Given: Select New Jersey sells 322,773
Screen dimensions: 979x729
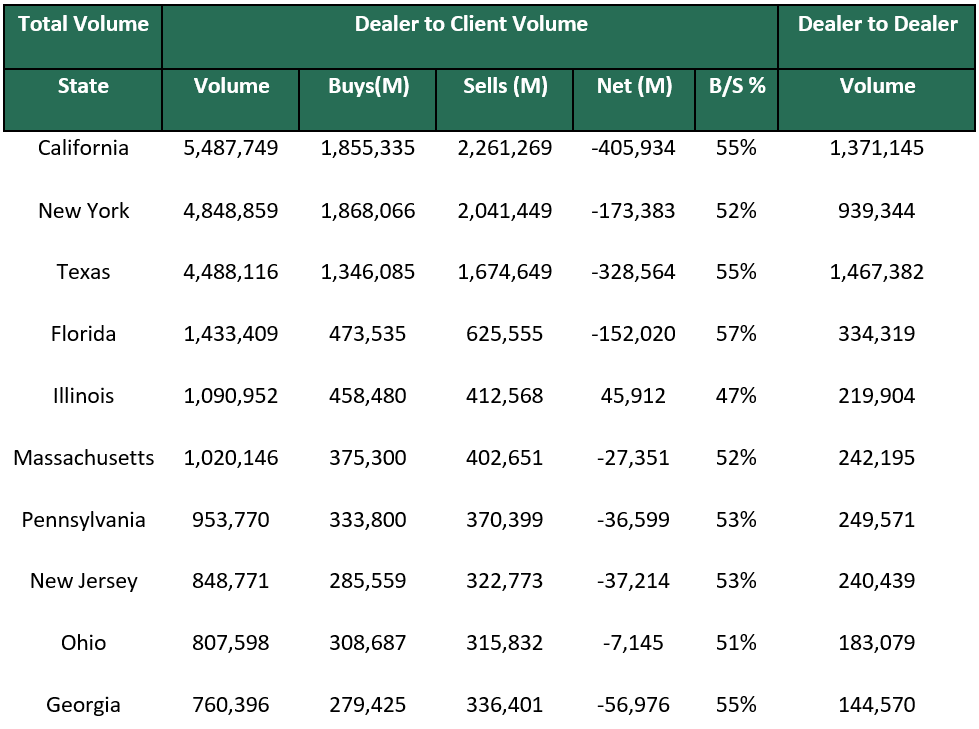Looking at the screenshot, I should pos(504,581).
